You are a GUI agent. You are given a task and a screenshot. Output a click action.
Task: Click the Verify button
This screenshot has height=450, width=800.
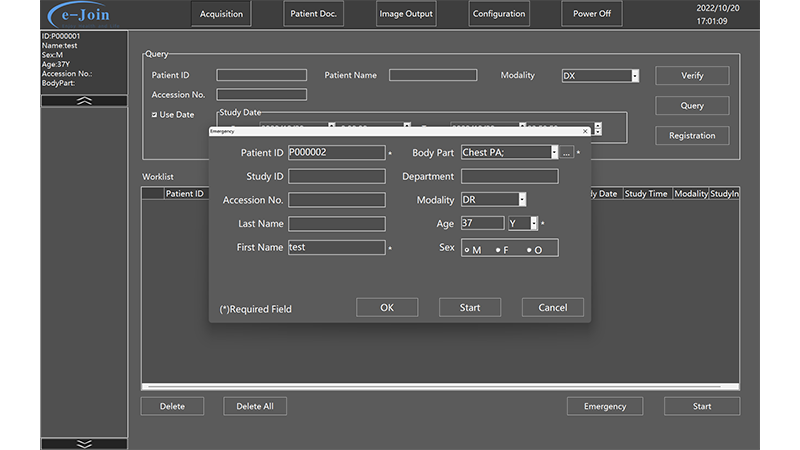(692, 76)
